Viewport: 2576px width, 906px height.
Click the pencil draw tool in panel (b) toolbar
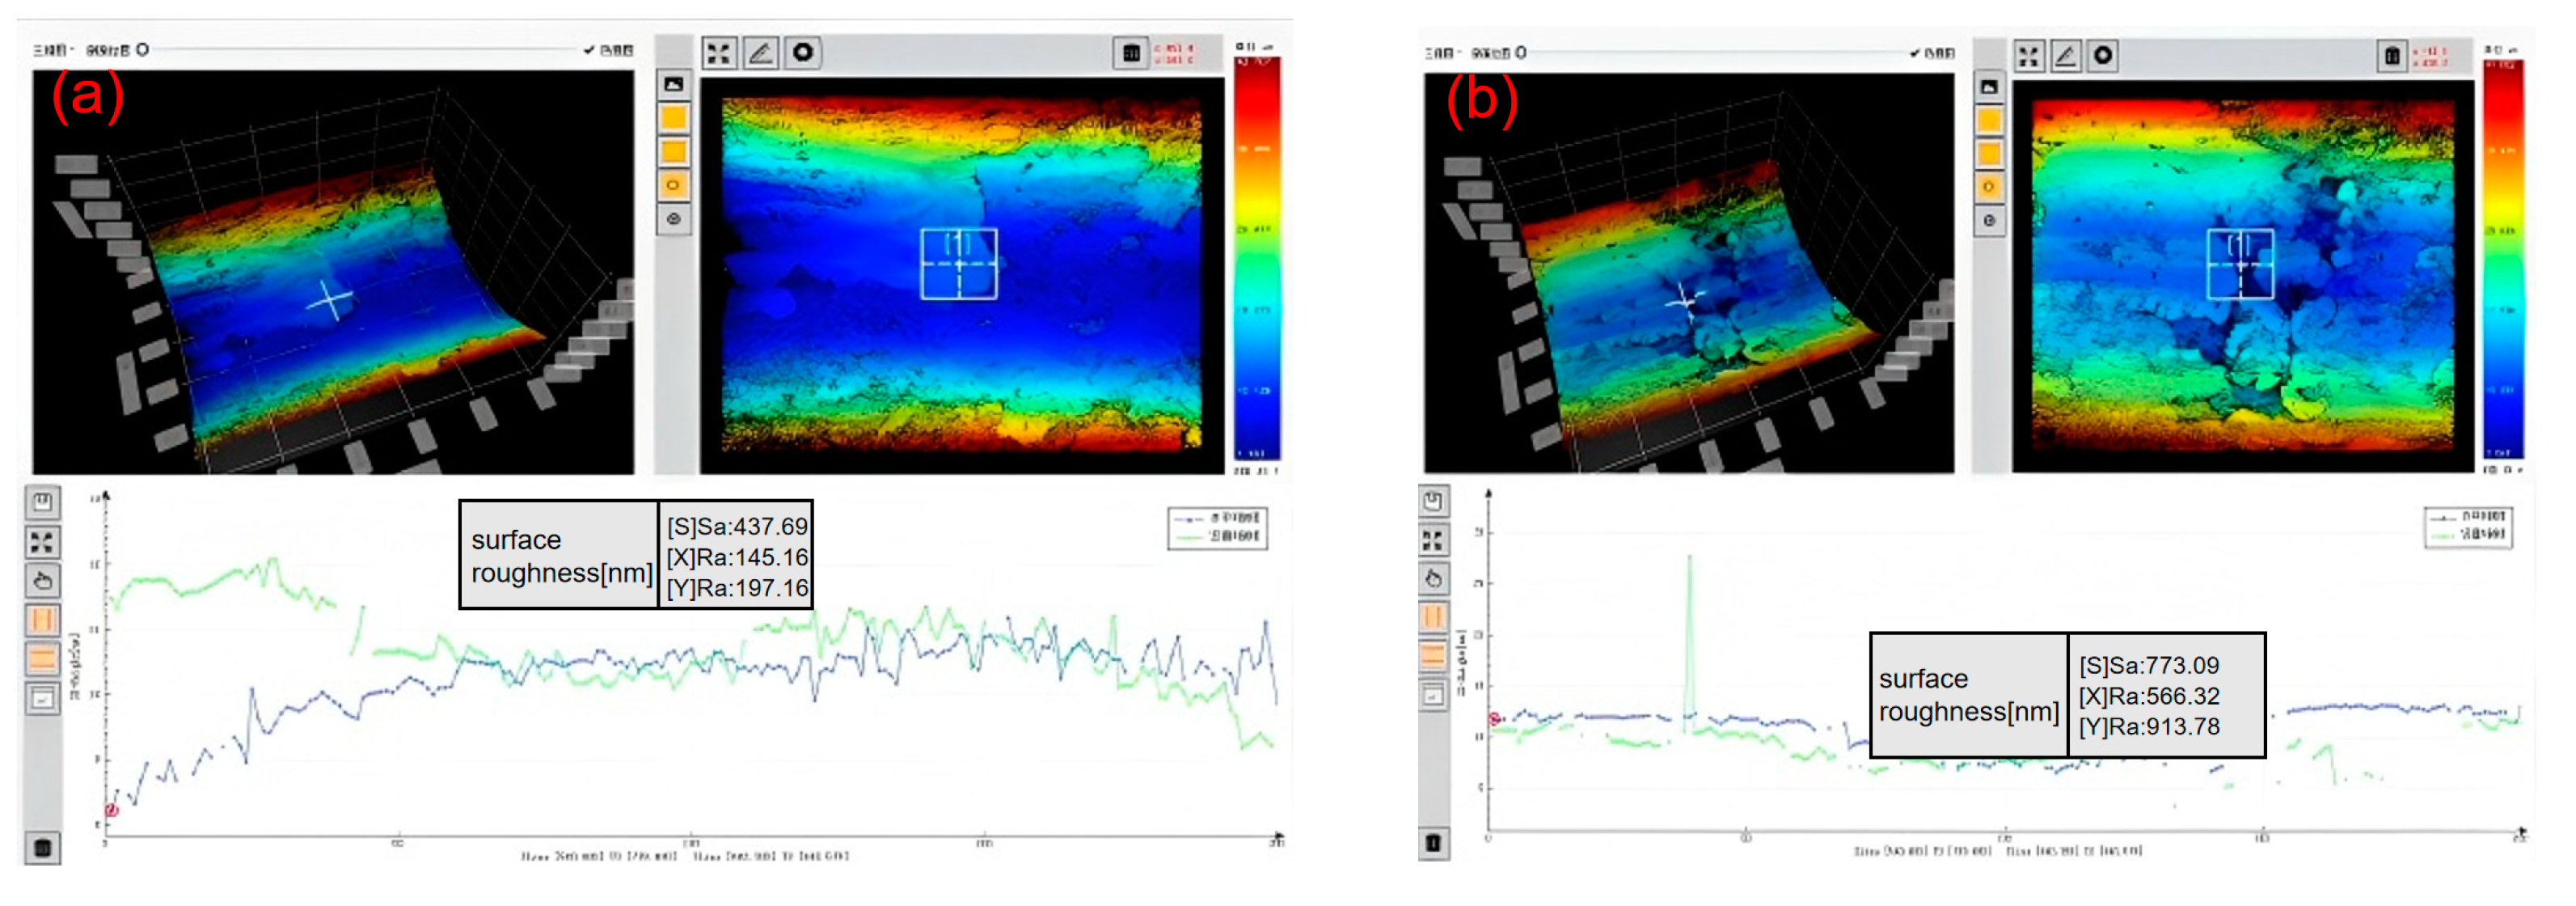[2066, 56]
